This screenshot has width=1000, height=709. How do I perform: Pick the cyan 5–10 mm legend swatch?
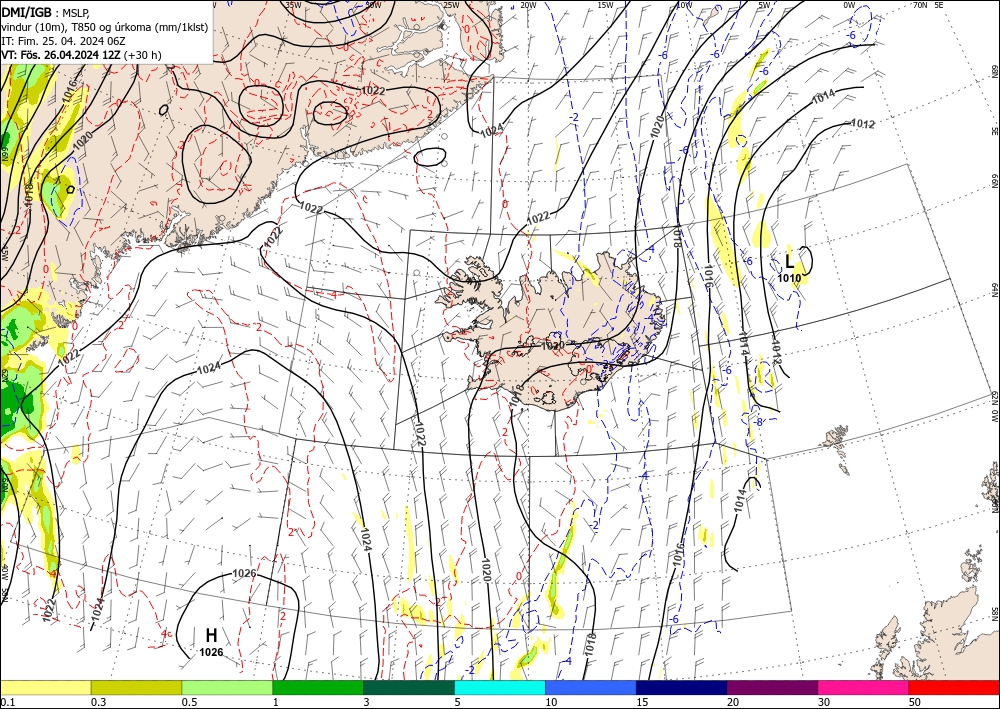click(x=500, y=687)
